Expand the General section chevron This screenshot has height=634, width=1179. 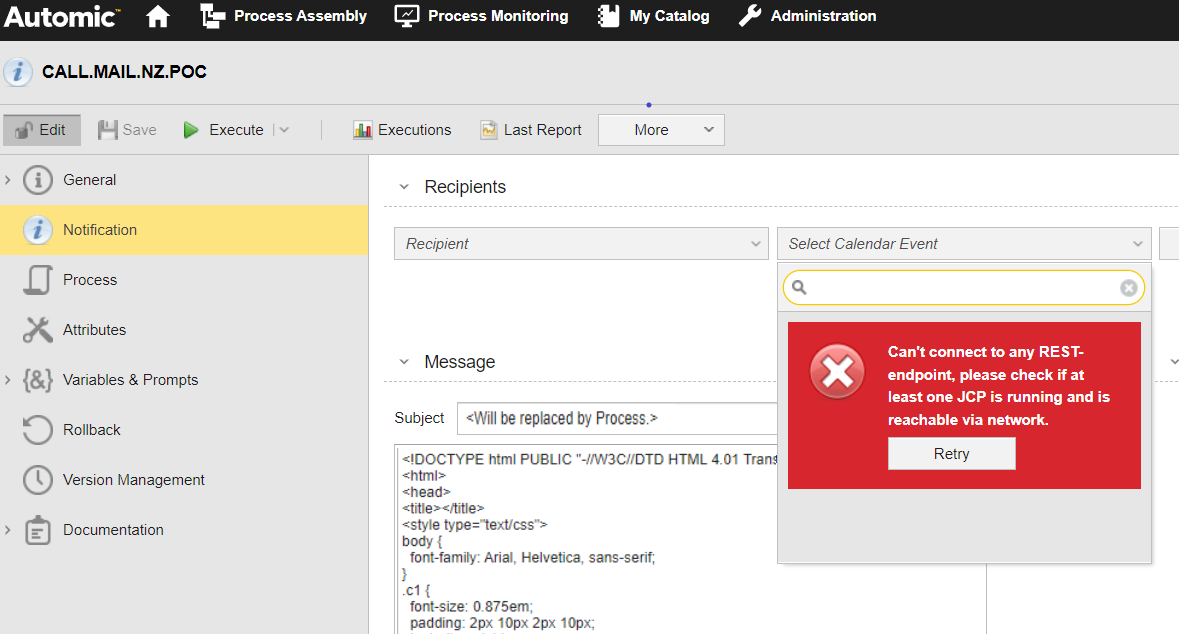point(8,180)
